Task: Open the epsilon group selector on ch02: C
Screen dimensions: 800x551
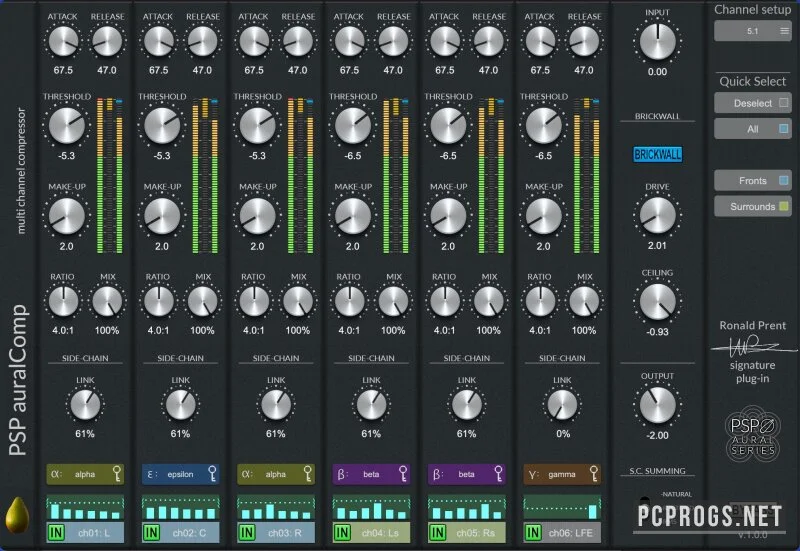Action: click(x=180, y=474)
